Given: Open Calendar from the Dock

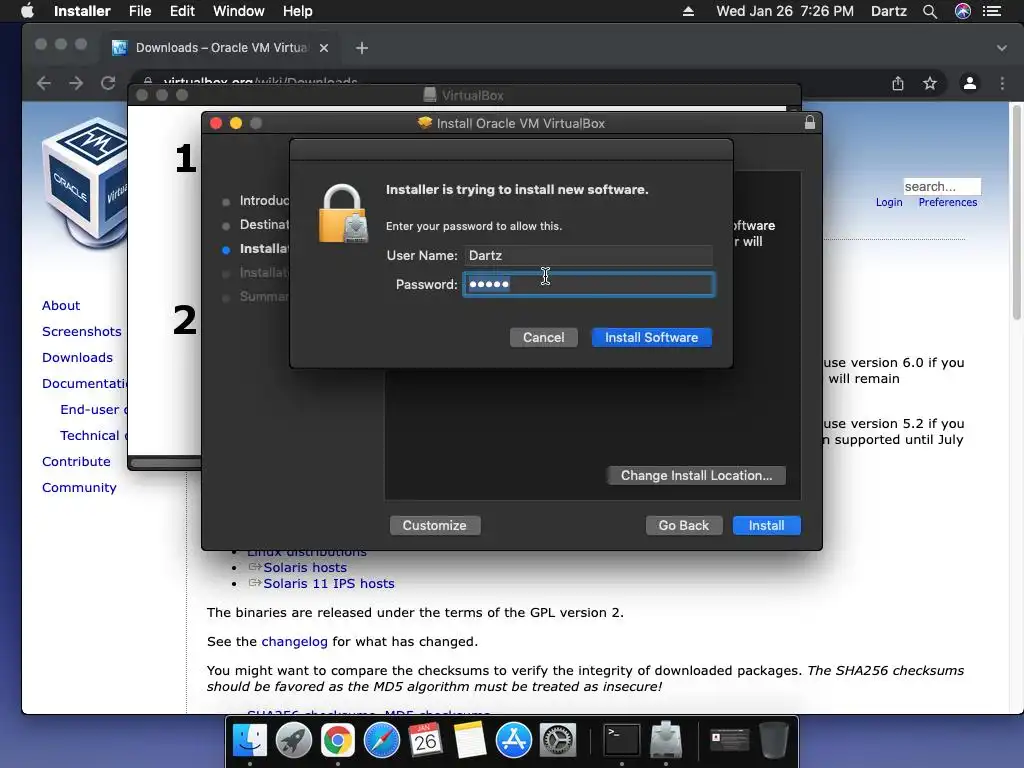Looking at the screenshot, I should tap(425, 741).
